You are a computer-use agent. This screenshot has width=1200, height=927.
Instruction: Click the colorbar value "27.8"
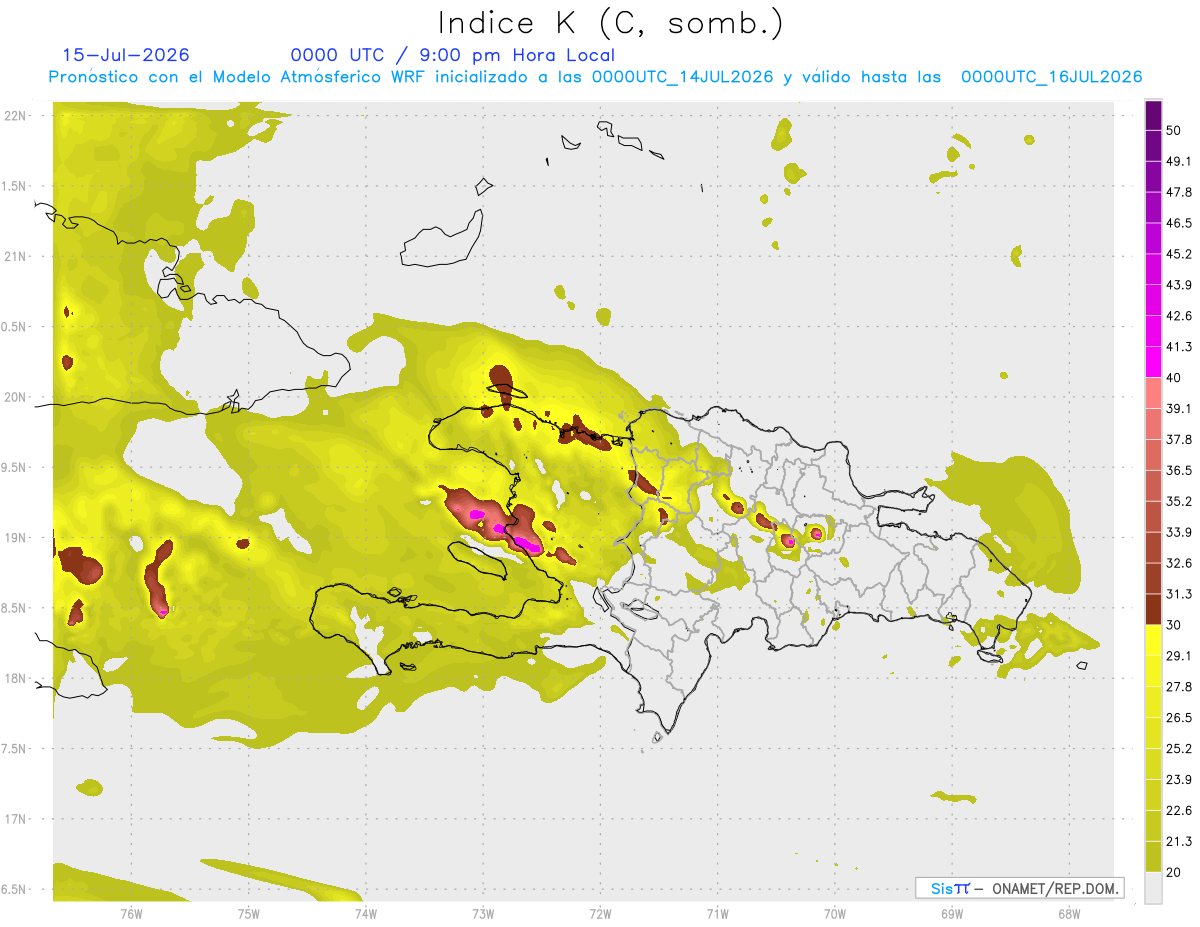coord(1179,686)
